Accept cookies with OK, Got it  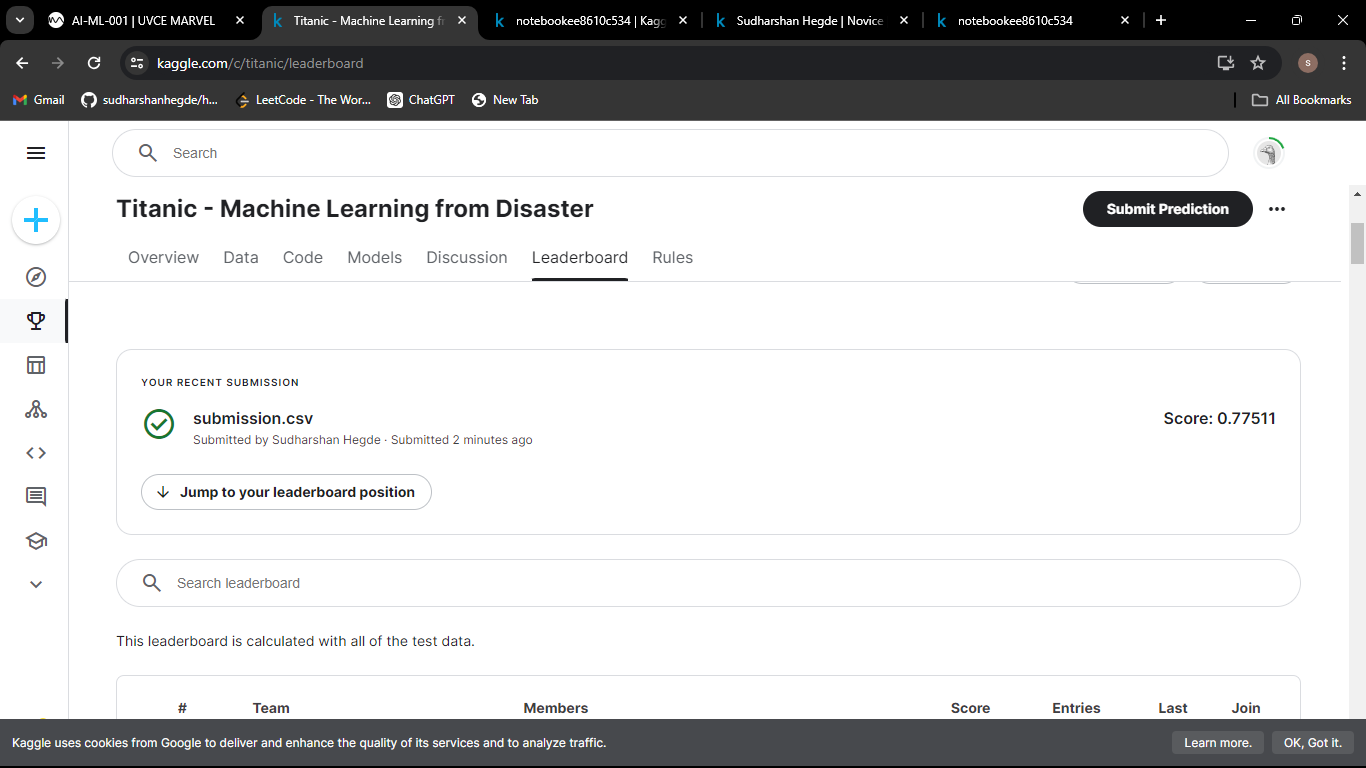coord(1313,743)
